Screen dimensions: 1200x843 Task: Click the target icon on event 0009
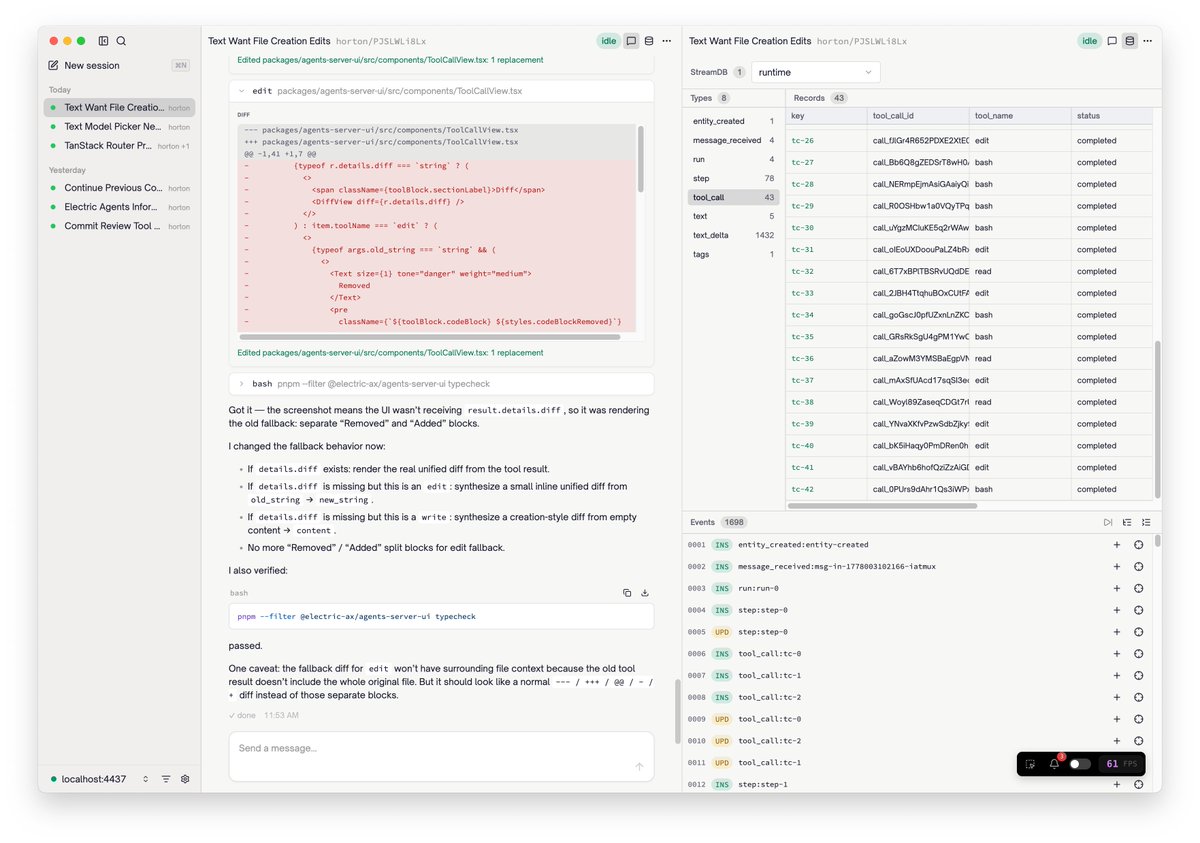[x=1138, y=719]
